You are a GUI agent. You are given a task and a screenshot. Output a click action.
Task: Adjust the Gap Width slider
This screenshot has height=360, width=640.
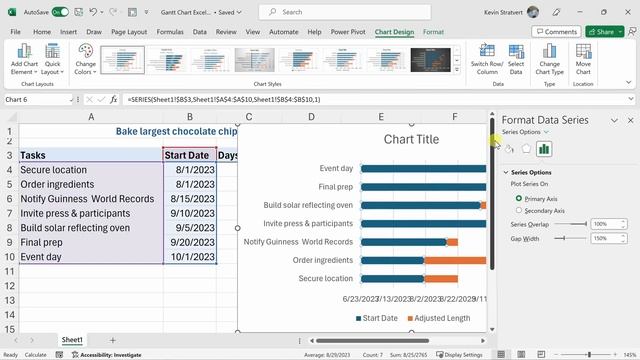coord(570,238)
